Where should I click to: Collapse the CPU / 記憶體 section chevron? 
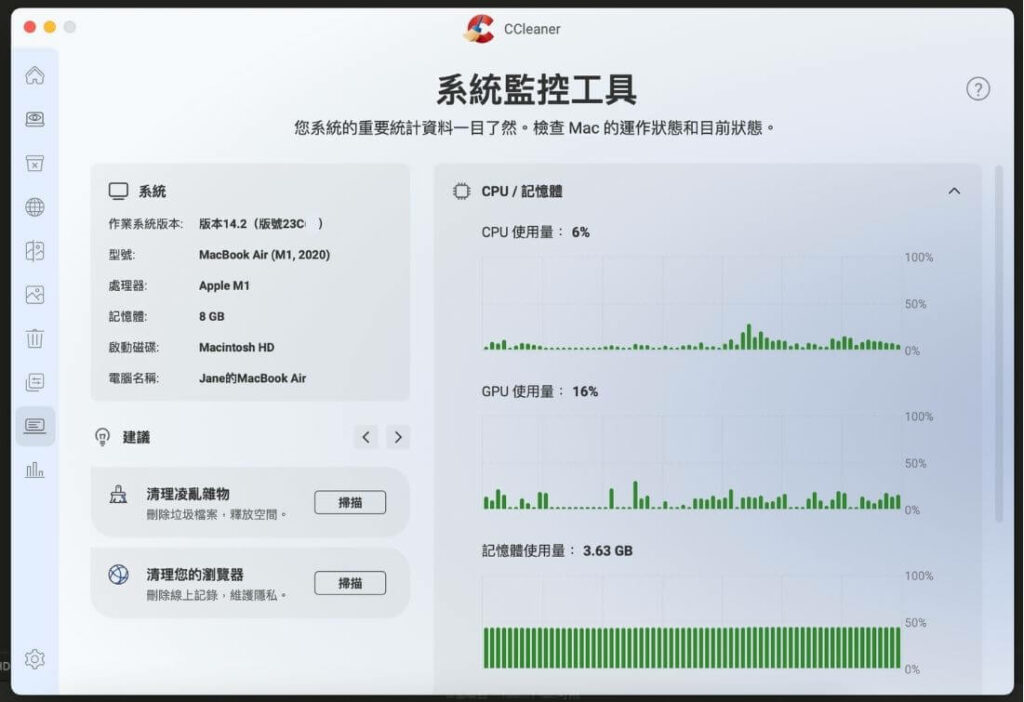[x=954, y=191]
